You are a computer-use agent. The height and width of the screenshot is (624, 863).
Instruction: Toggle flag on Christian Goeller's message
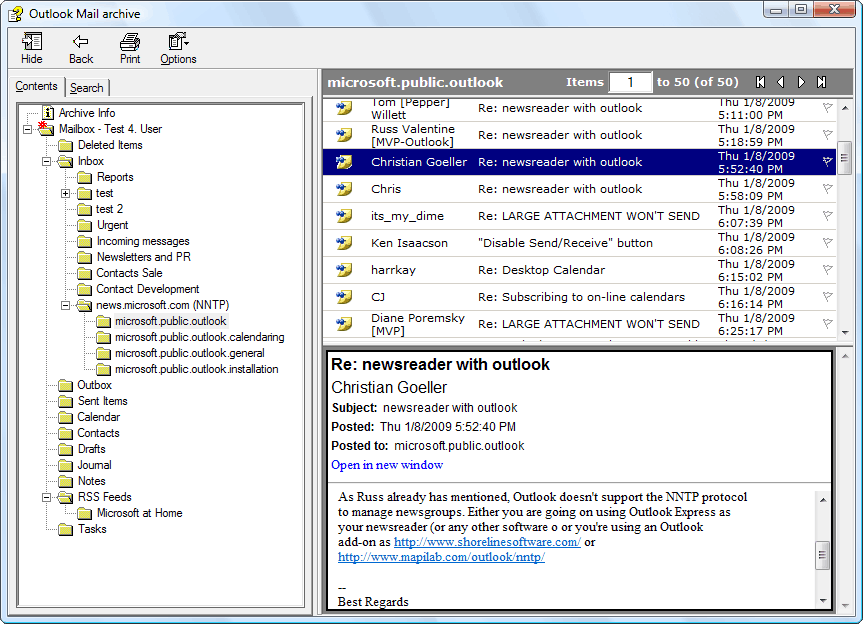click(x=827, y=161)
